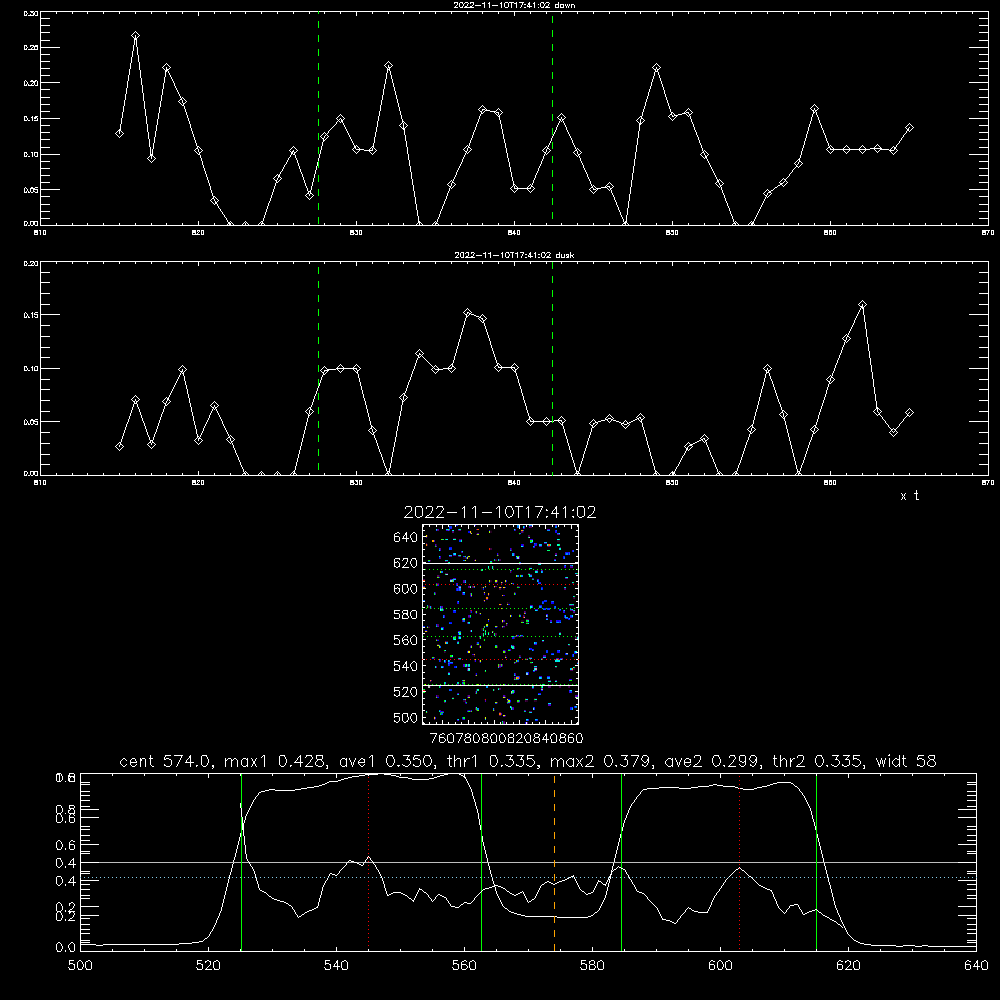Image resolution: width=1000 pixels, height=1000 pixels.
Task: Click the '620' y-axis label beside the image
Action: pyautogui.click(x=406, y=563)
